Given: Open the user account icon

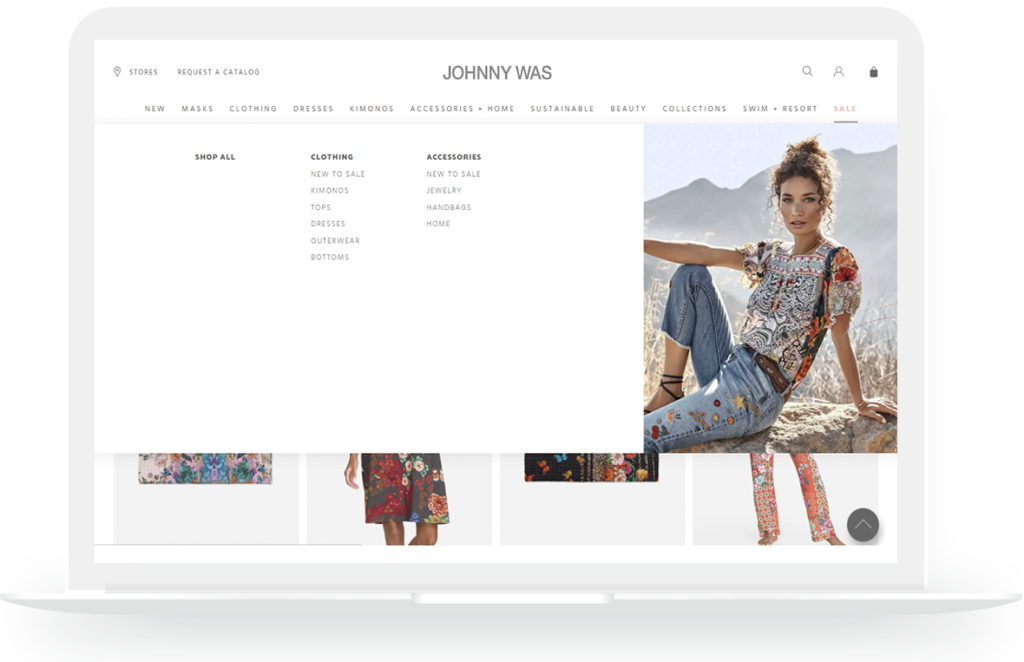Looking at the screenshot, I should point(839,72).
